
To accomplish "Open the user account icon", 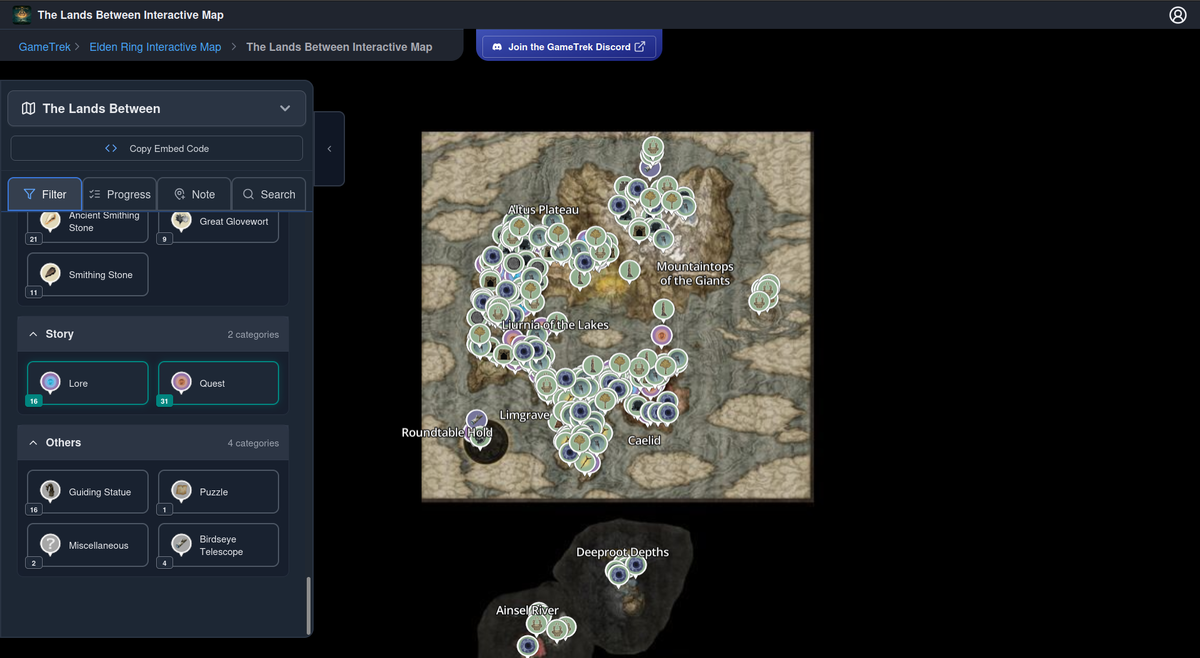I will tap(1177, 15).
